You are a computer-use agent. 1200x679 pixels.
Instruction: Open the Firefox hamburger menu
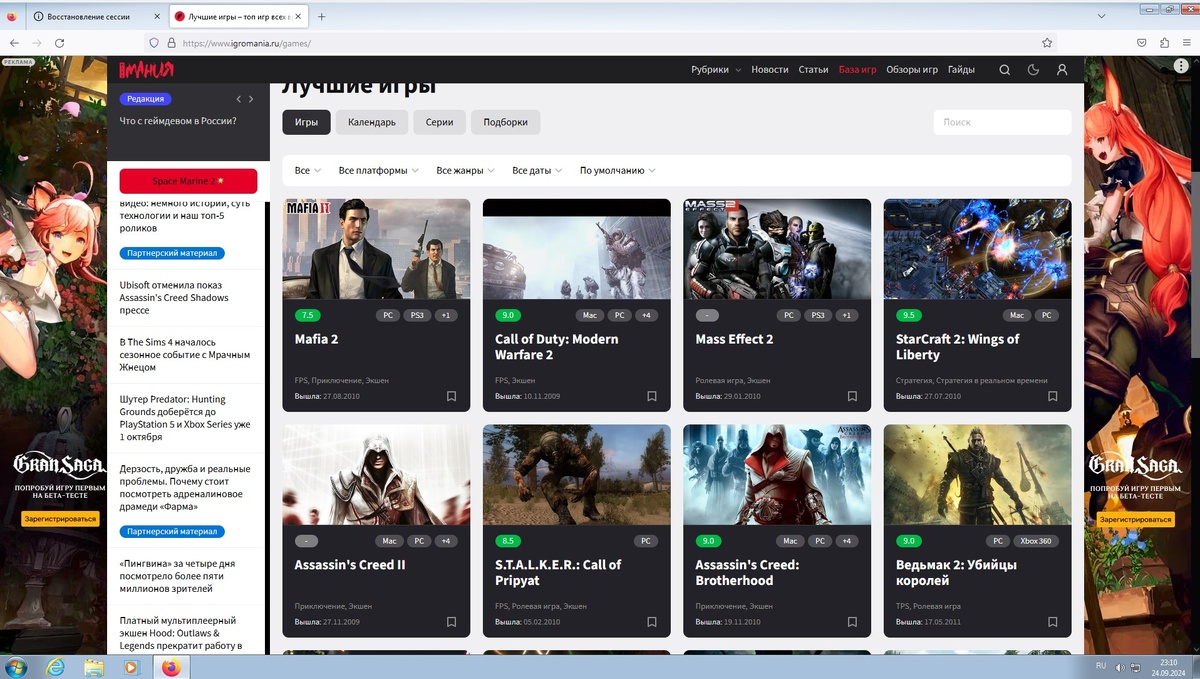pyautogui.click(x=1186, y=43)
